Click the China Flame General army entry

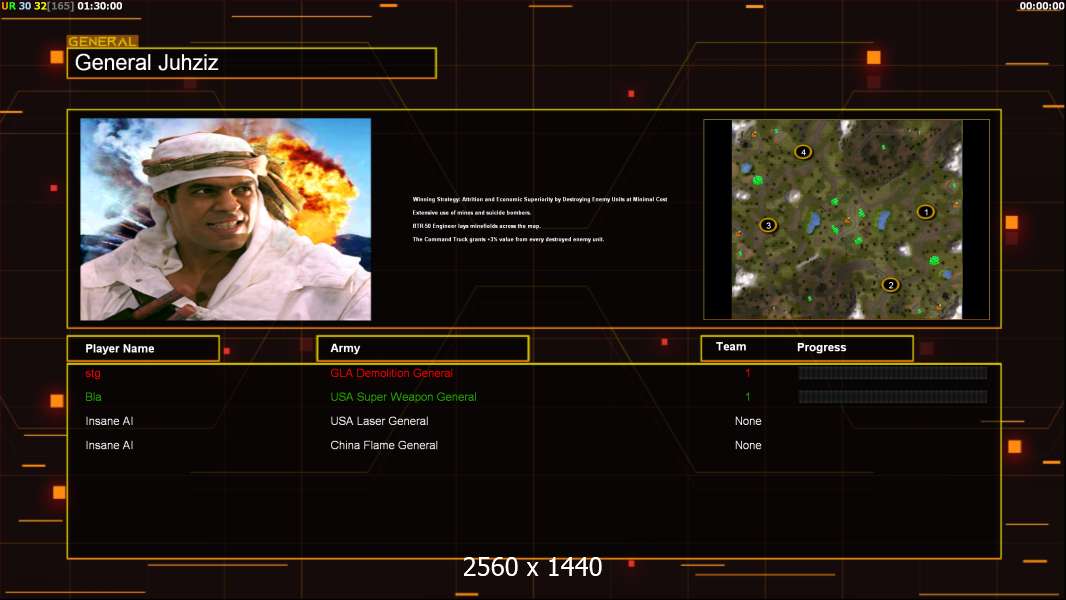tap(384, 446)
